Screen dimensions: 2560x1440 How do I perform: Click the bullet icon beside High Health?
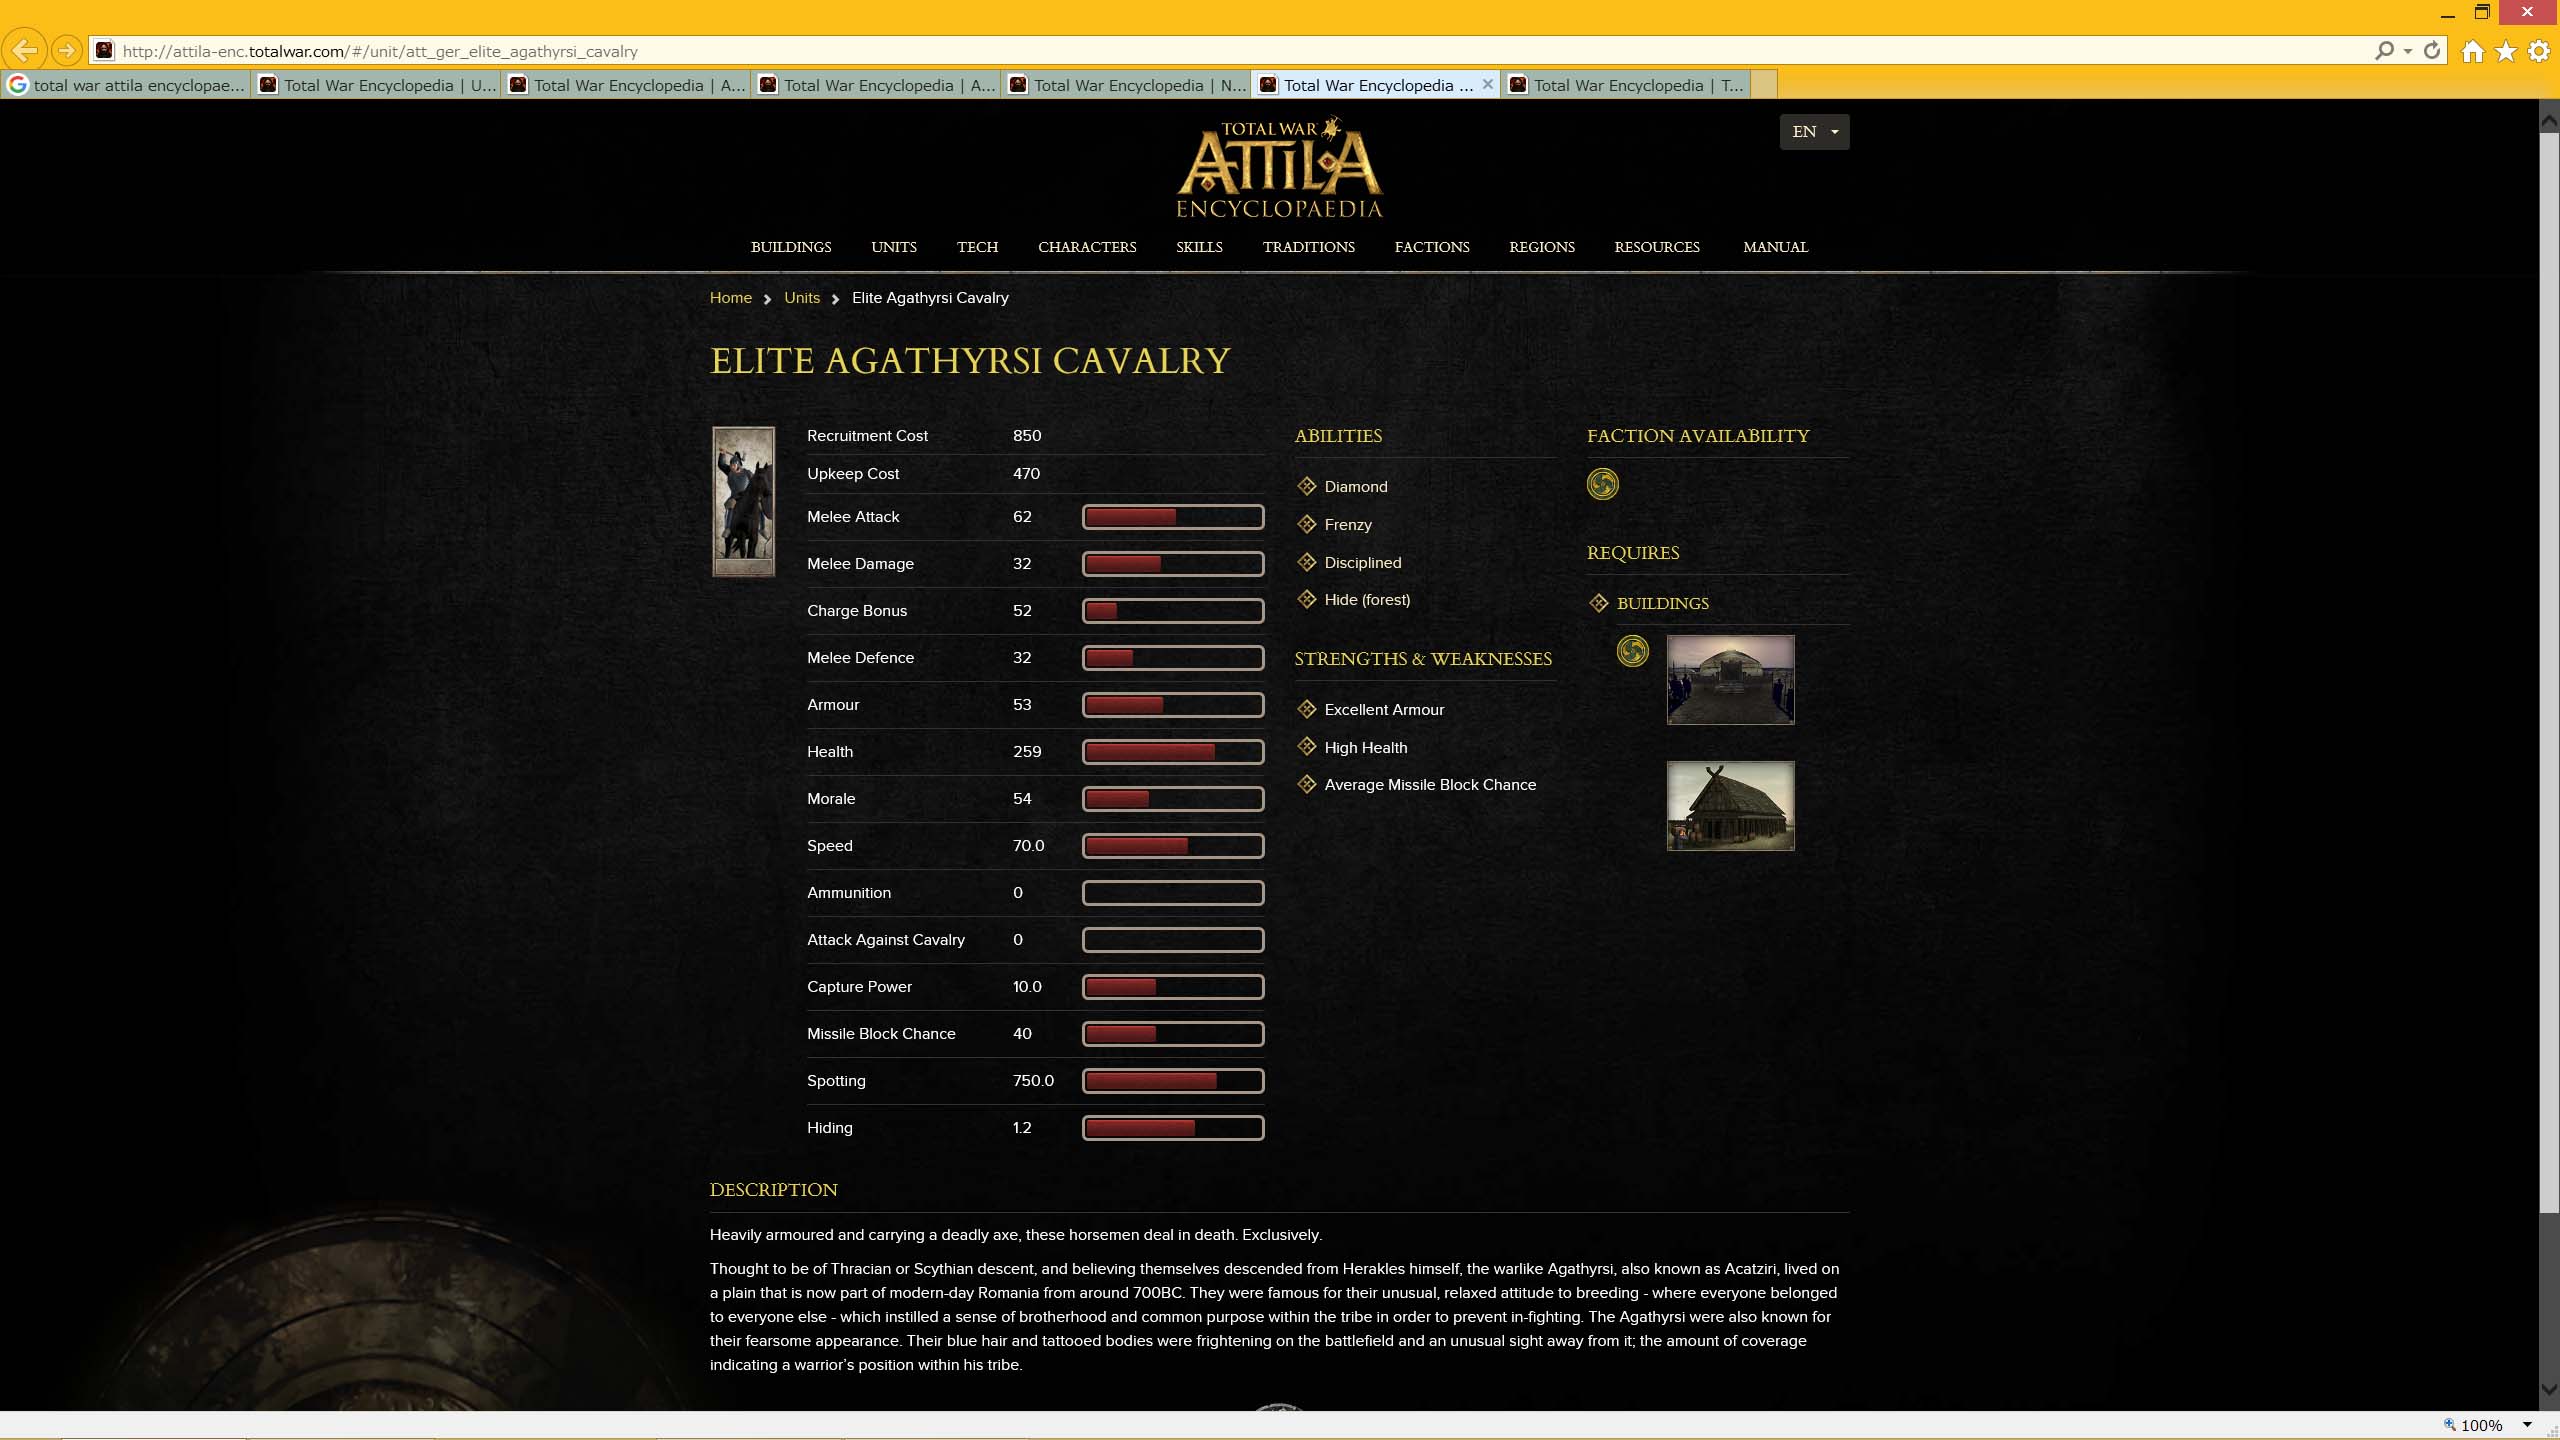click(x=1306, y=747)
